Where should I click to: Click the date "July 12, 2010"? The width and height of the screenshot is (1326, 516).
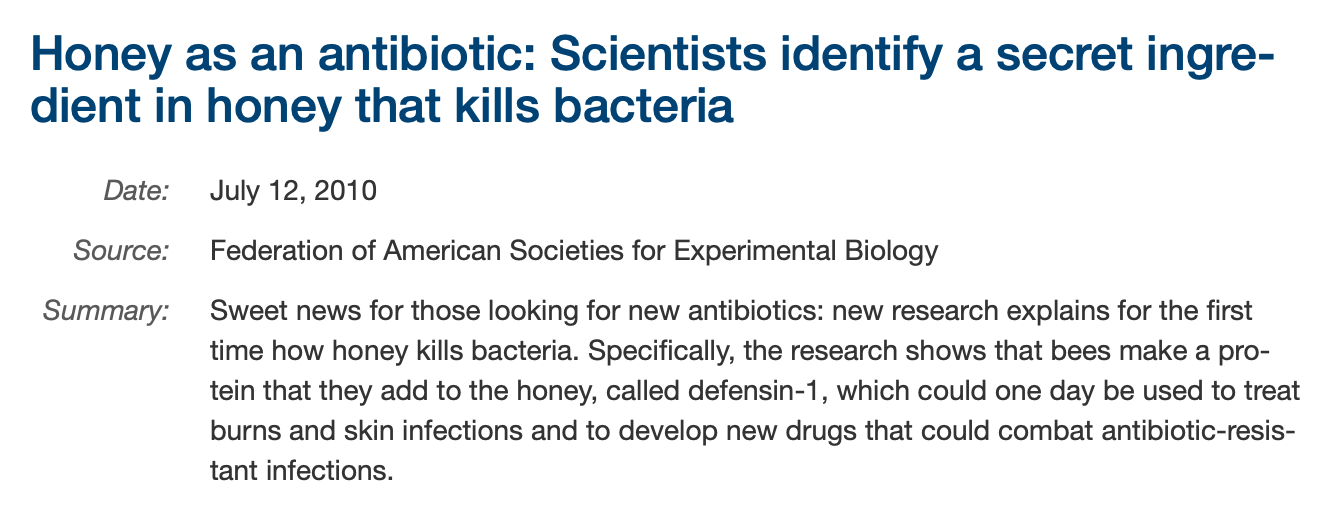pos(293,191)
